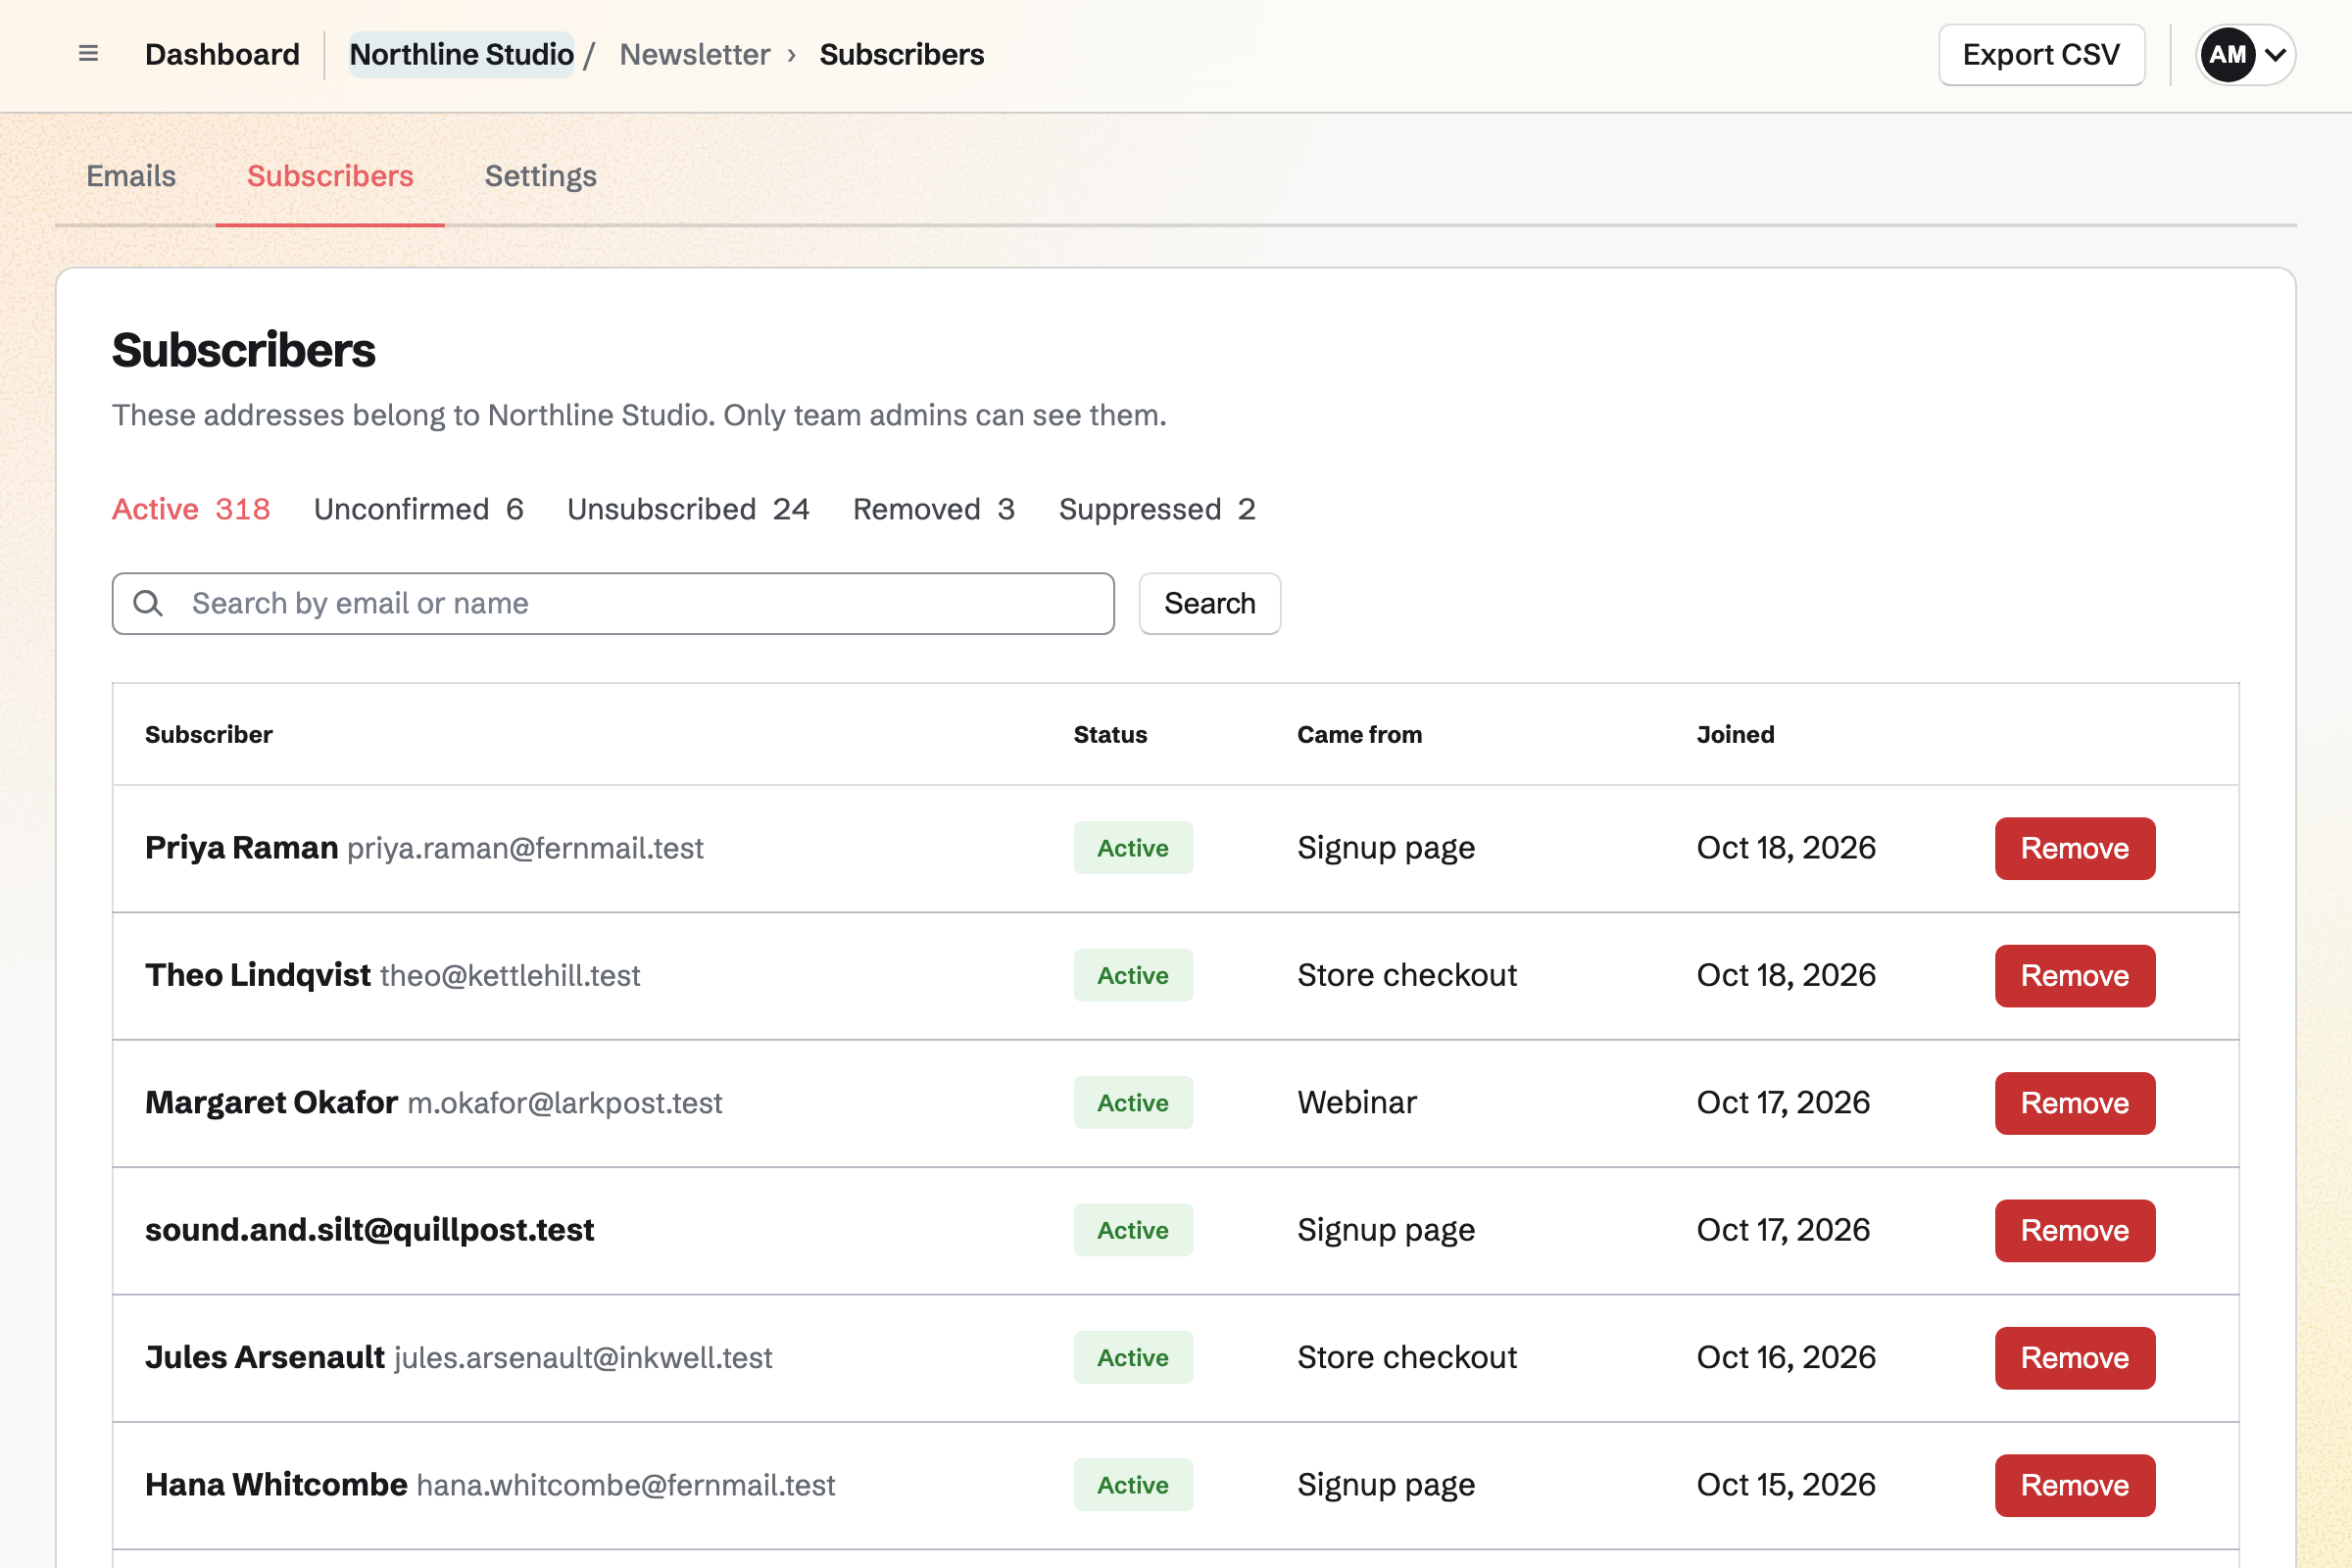This screenshot has height=1568, width=2352.
Task: Go to Dashboard link
Action: [x=222, y=54]
